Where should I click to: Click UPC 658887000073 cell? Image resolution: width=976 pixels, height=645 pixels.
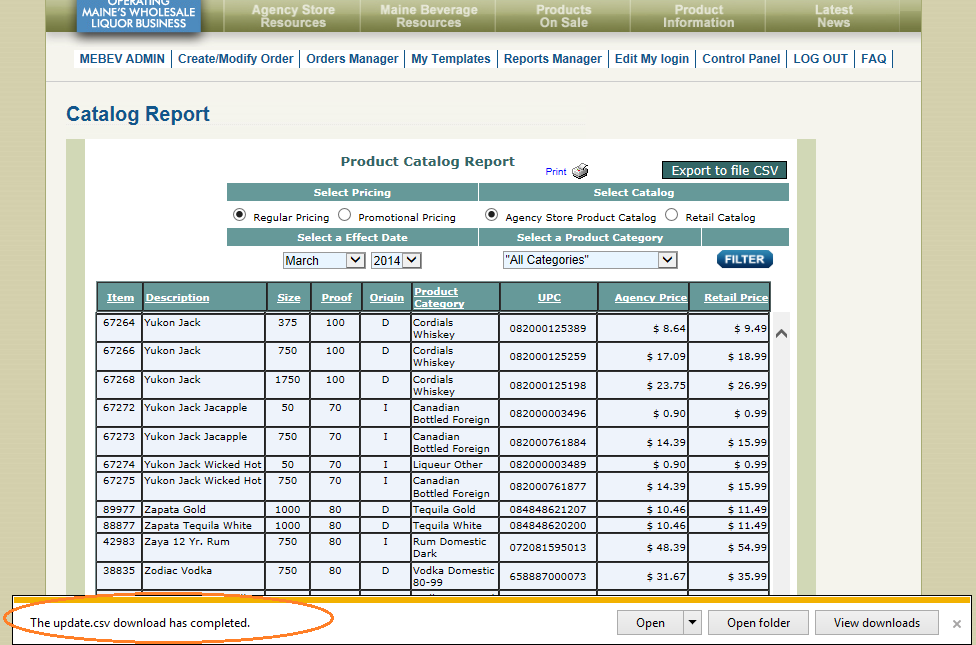[x=548, y=577]
